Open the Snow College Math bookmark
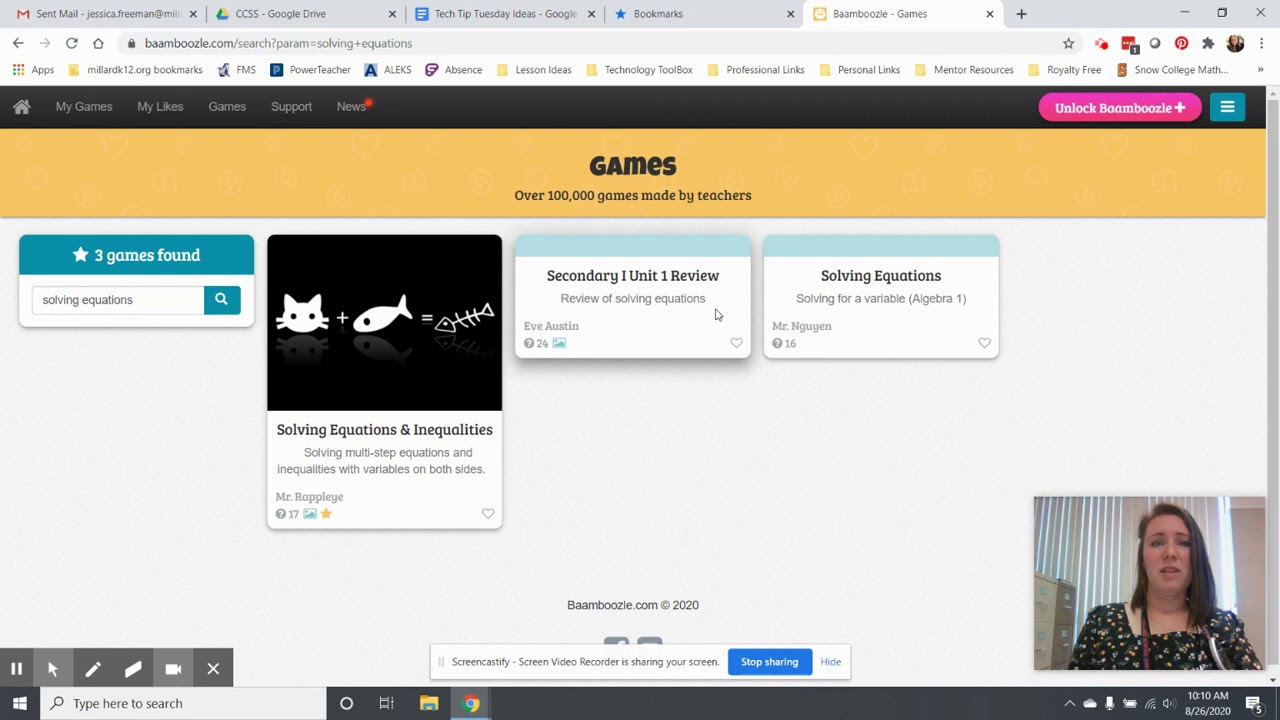 coord(1172,70)
